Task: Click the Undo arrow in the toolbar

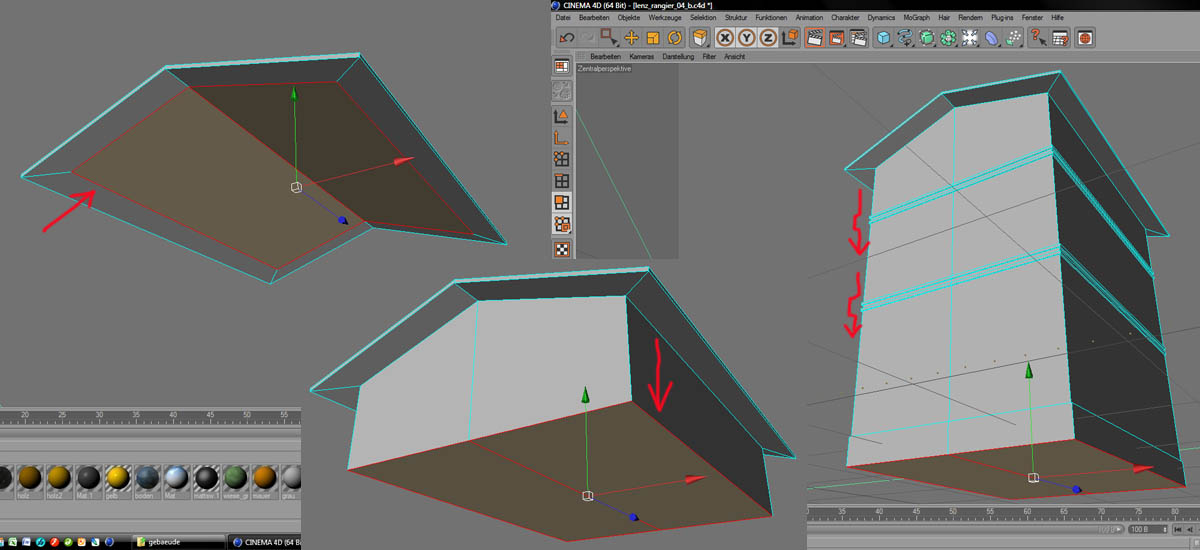Action: 566,38
